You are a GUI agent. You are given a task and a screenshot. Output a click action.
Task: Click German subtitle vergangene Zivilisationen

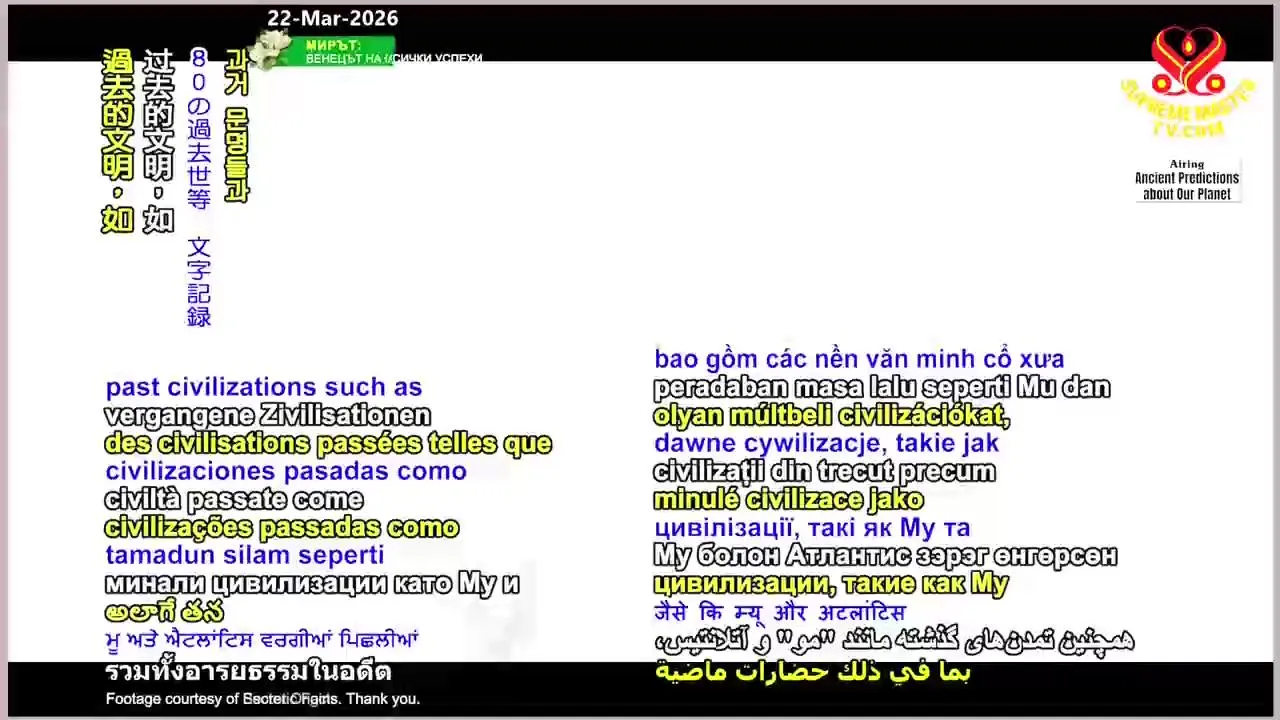(268, 415)
